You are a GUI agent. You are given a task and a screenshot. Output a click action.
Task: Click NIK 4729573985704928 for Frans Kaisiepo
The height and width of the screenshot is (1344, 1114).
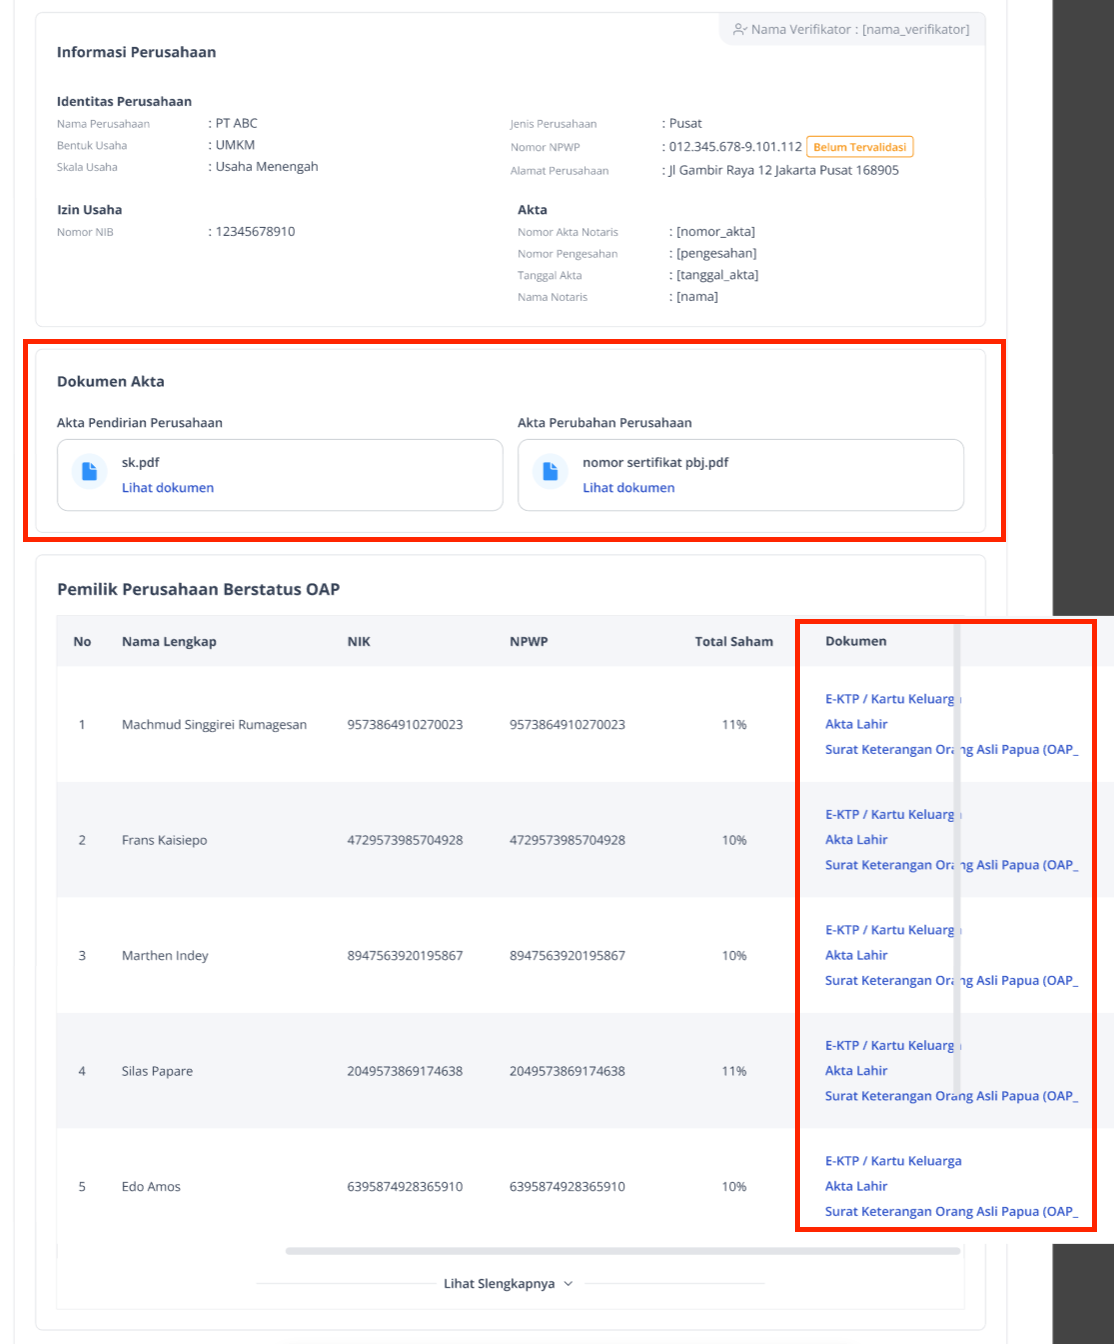tap(405, 840)
